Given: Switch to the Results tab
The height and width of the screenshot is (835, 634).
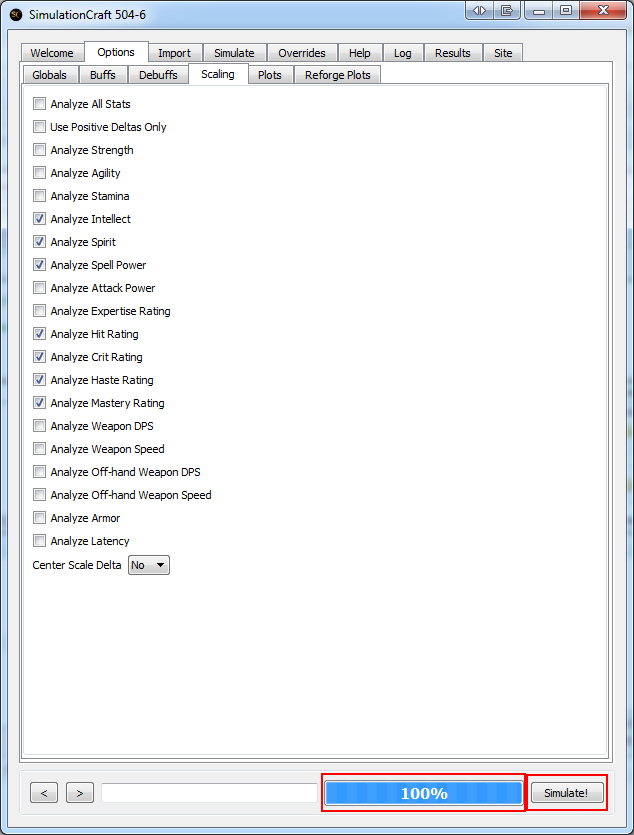Looking at the screenshot, I should [452, 53].
